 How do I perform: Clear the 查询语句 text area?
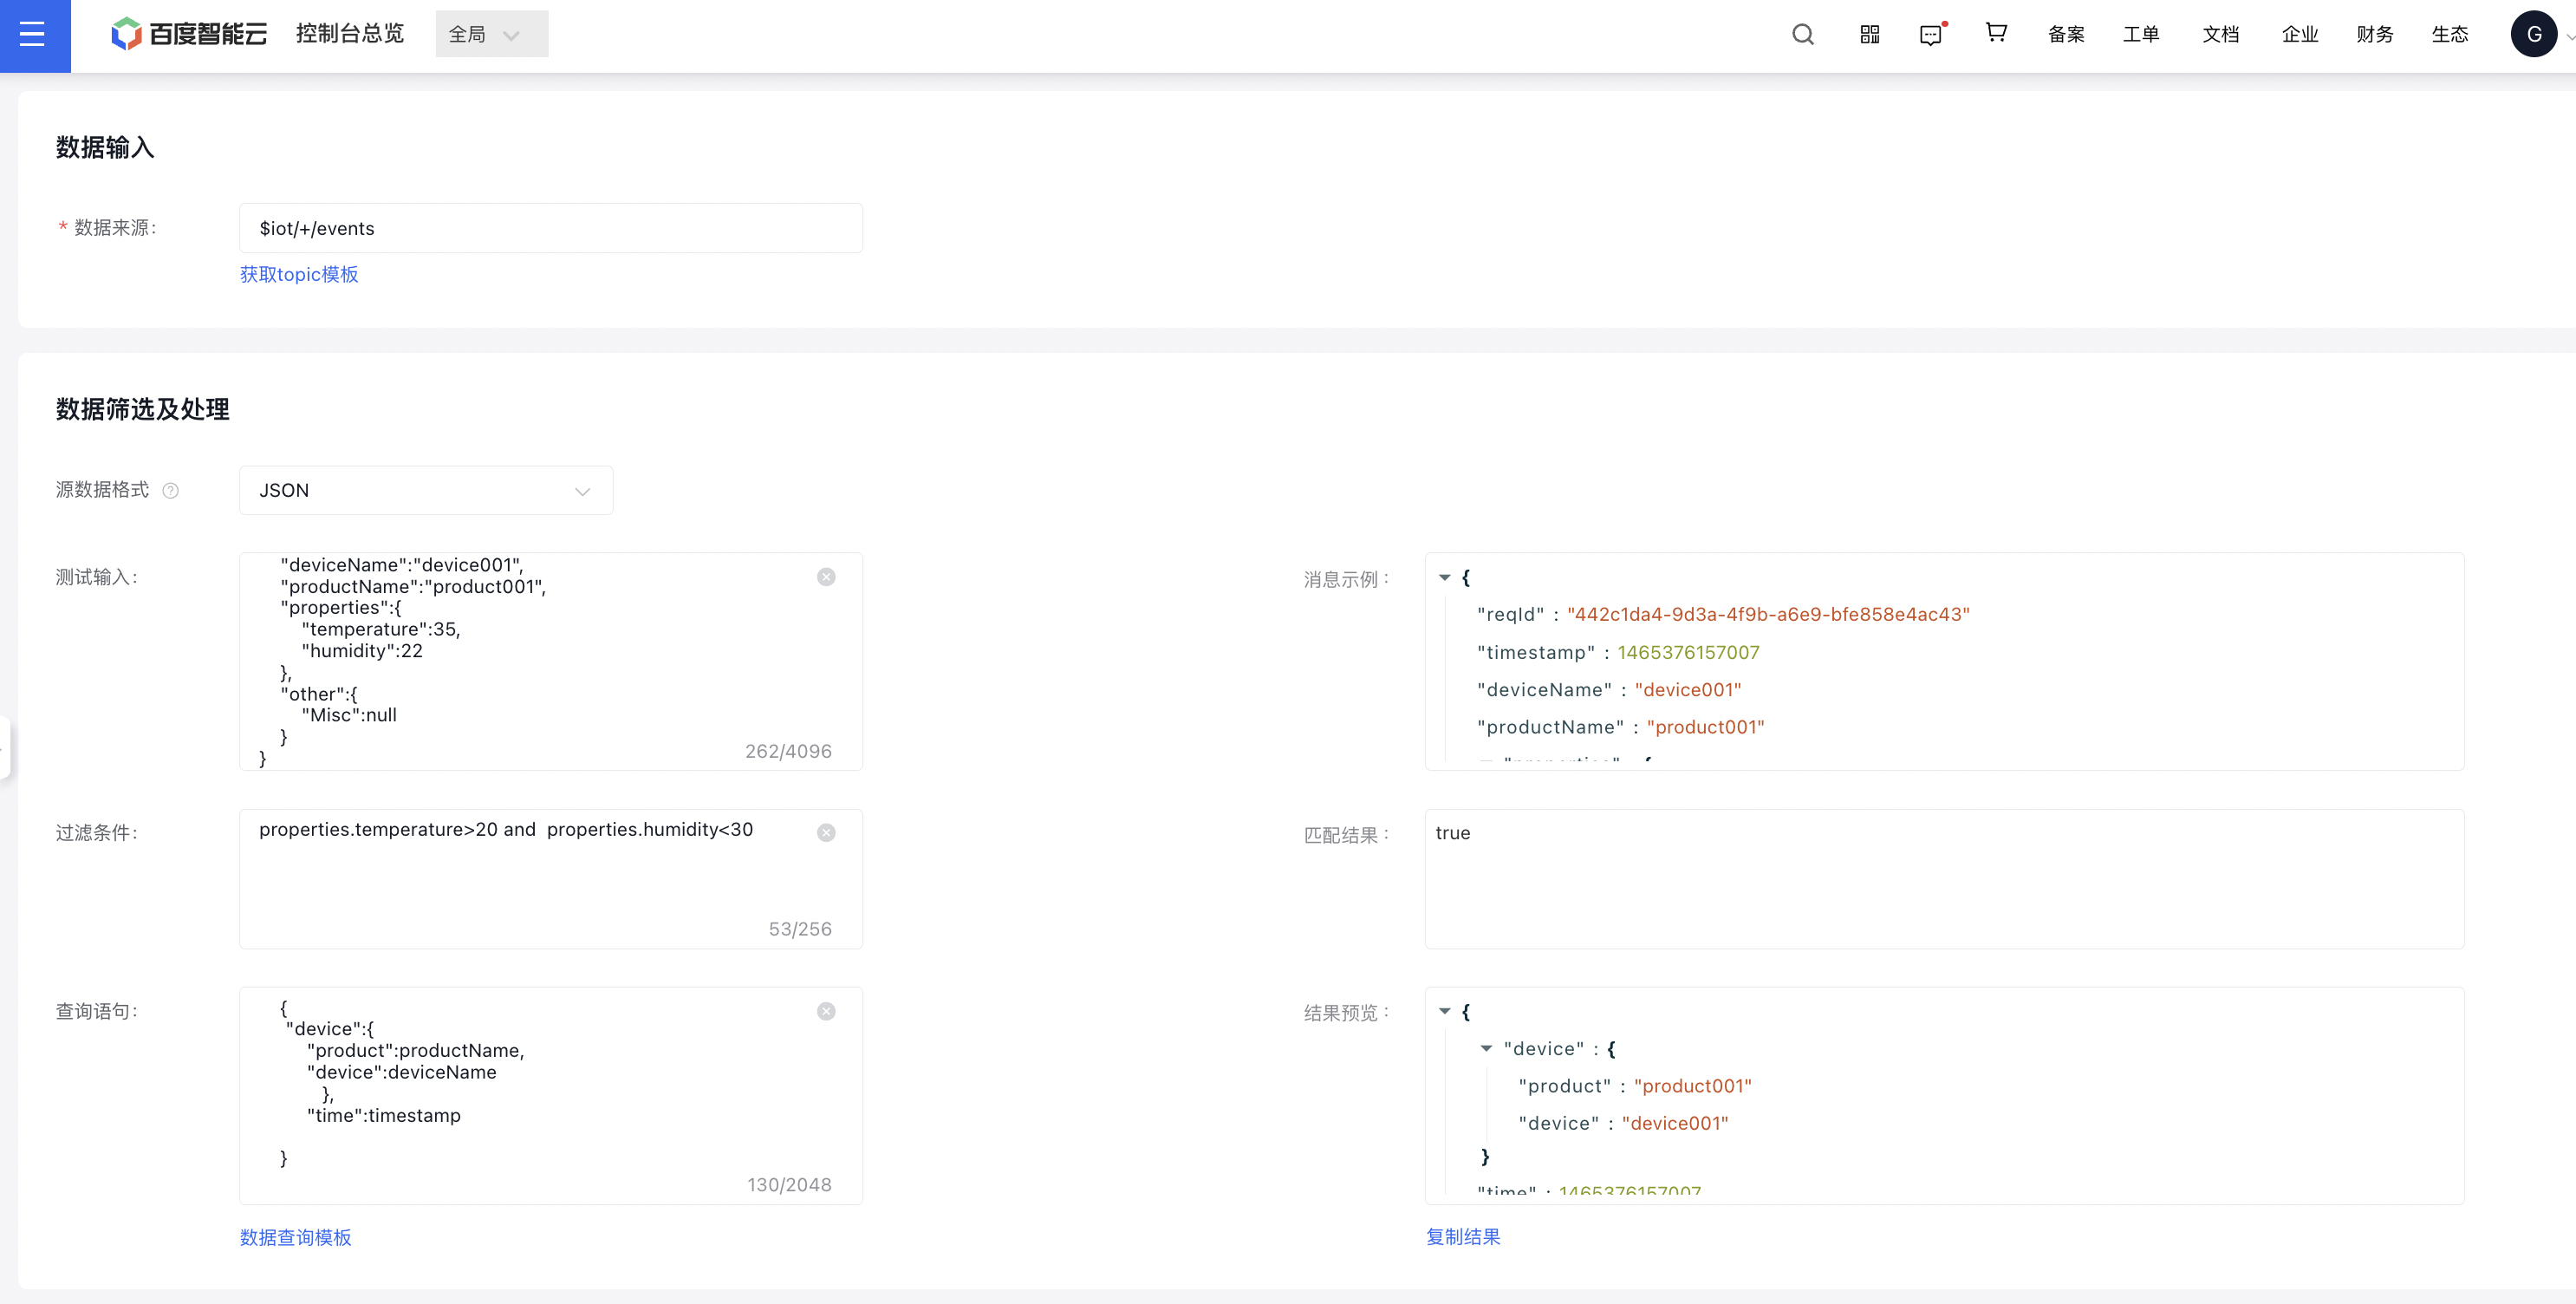pyautogui.click(x=826, y=1011)
